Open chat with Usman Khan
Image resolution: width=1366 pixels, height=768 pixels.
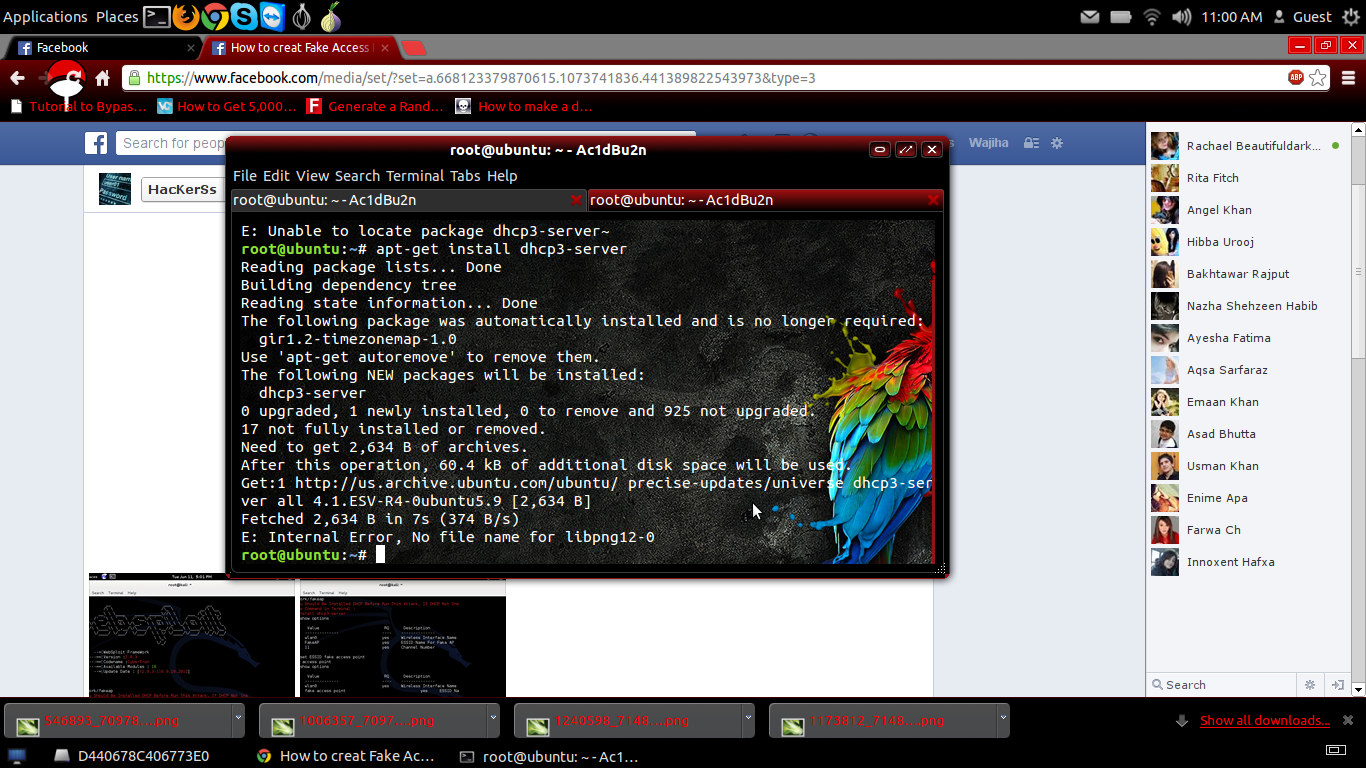click(1247, 466)
